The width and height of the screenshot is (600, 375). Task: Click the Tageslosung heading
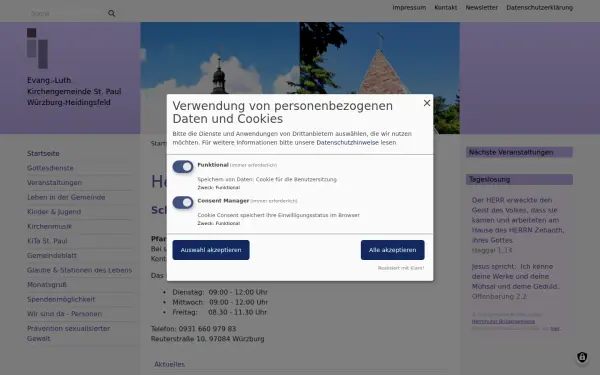pyautogui.click(x=519, y=179)
